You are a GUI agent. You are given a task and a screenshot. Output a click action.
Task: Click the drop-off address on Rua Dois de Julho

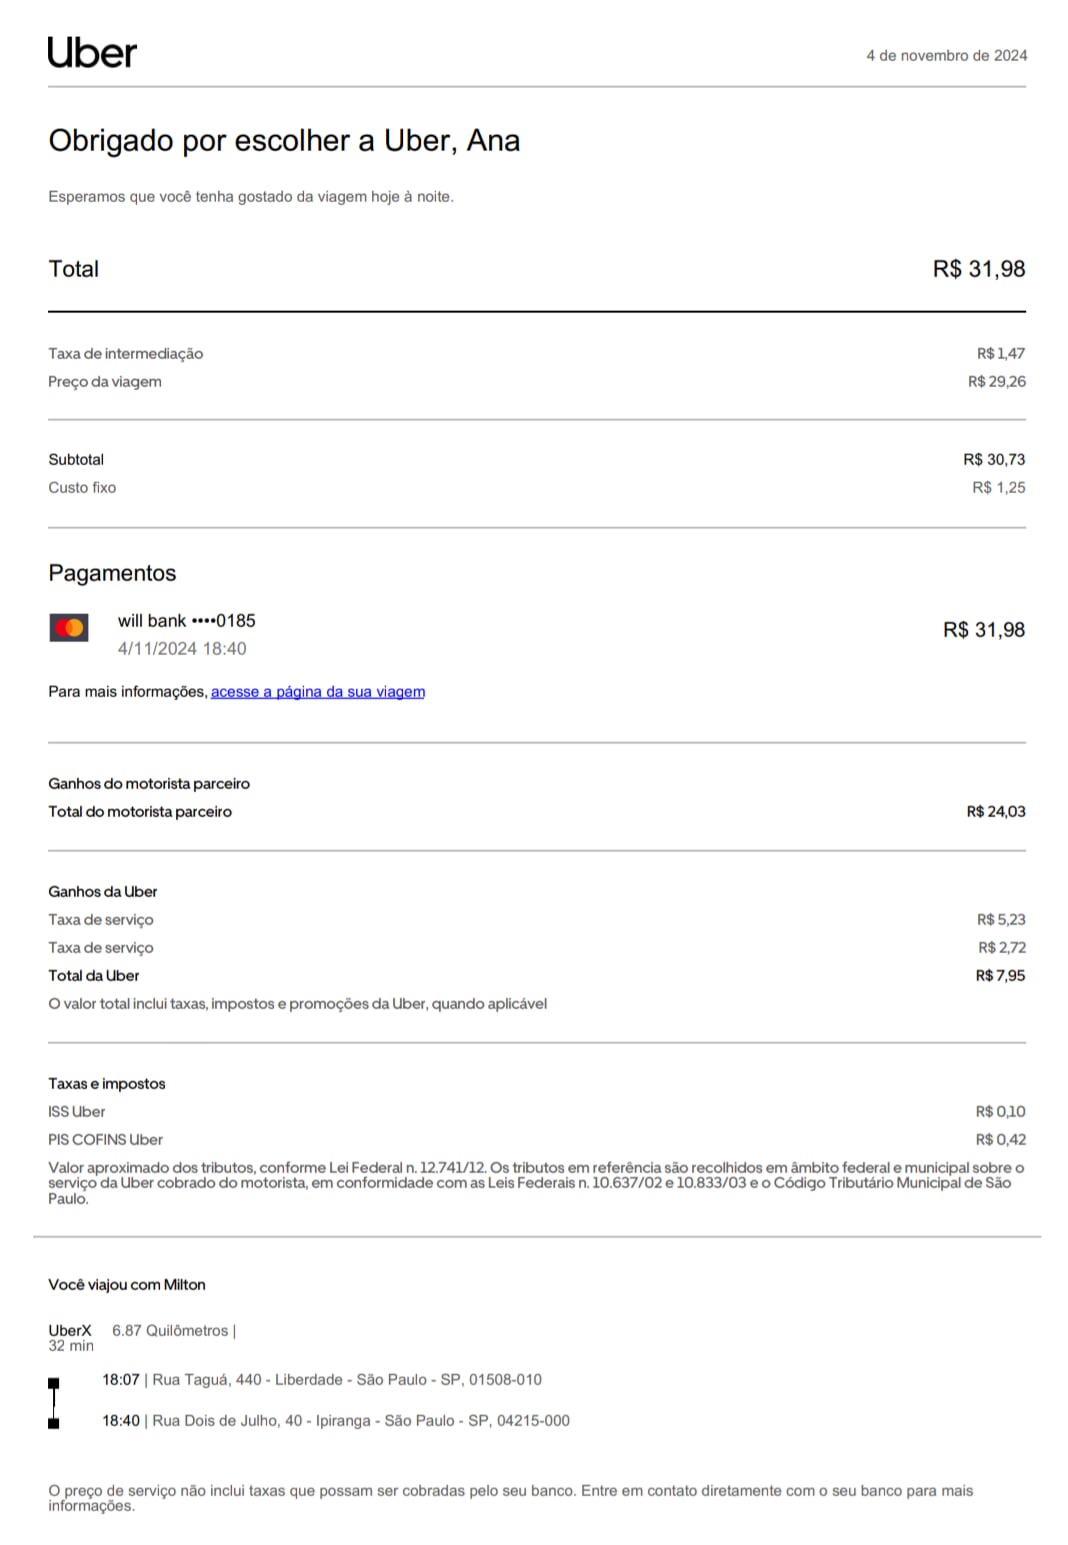coord(360,1421)
